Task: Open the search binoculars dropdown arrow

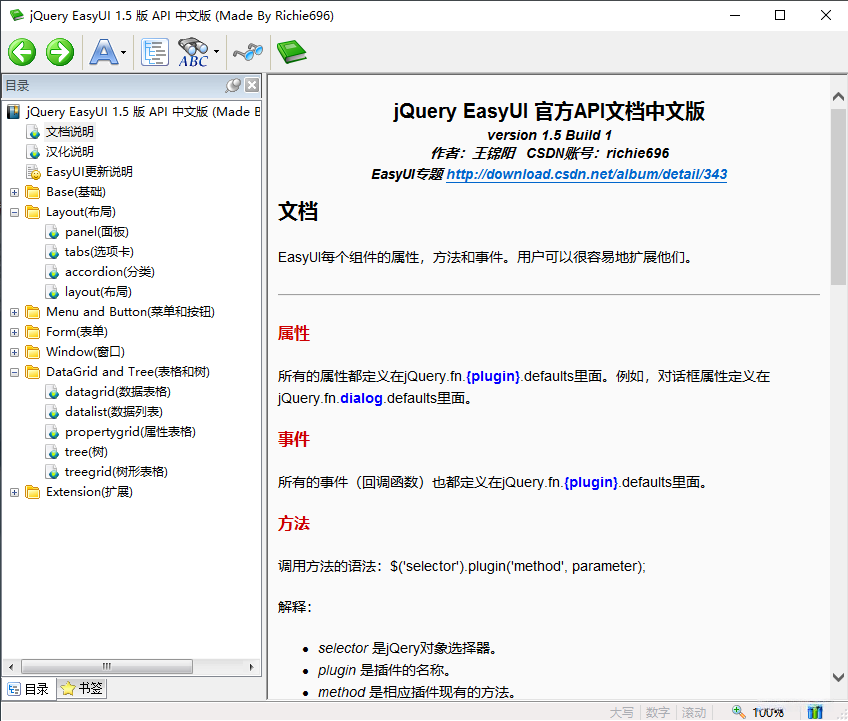Action: [216, 52]
